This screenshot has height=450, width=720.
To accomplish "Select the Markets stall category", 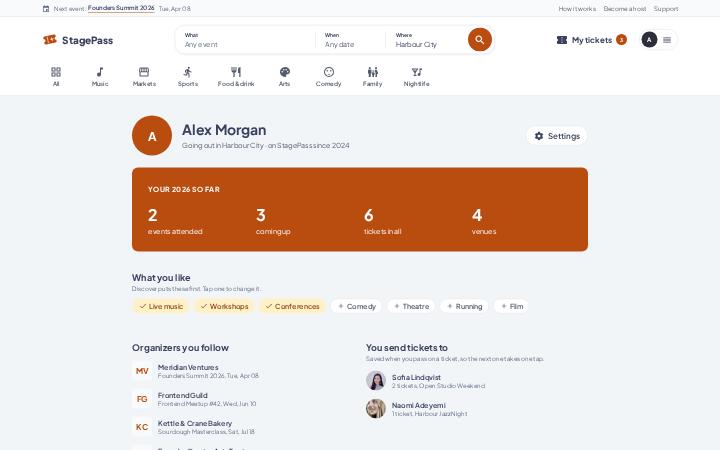I will (144, 76).
